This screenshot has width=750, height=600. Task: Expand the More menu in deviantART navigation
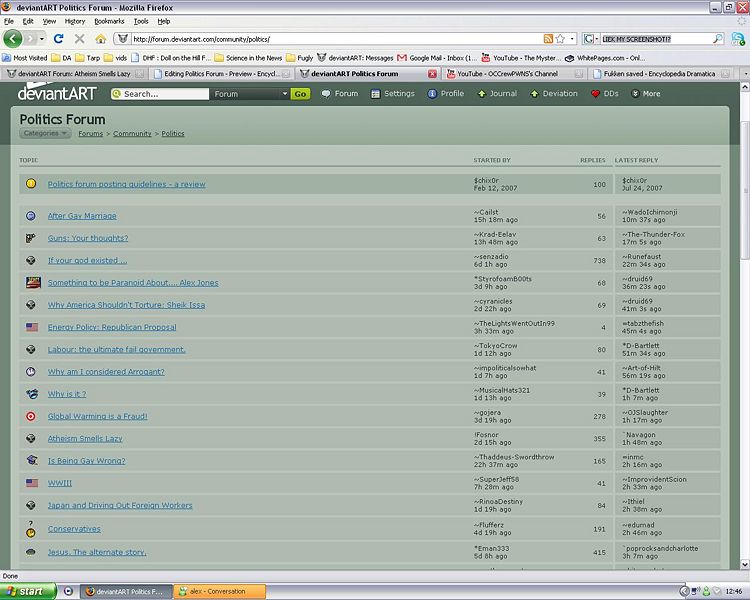pyautogui.click(x=645, y=94)
